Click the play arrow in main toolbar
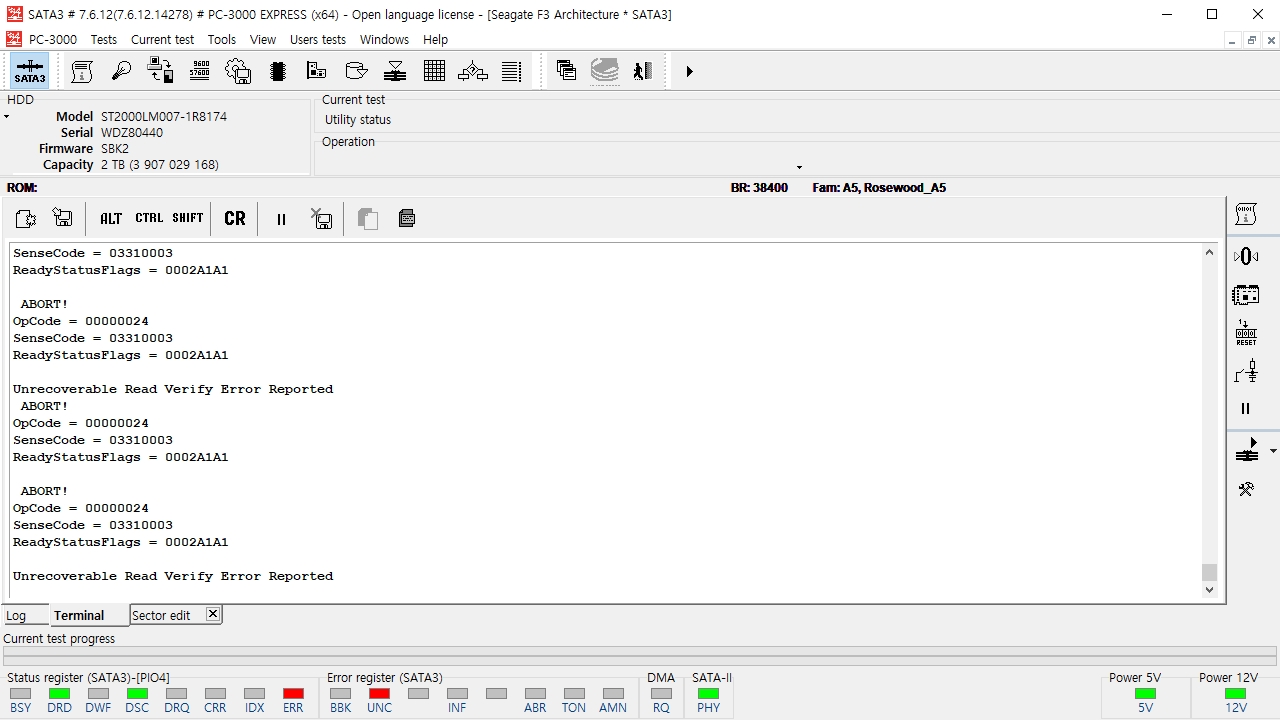The height and width of the screenshot is (720, 1280). (x=689, y=72)
